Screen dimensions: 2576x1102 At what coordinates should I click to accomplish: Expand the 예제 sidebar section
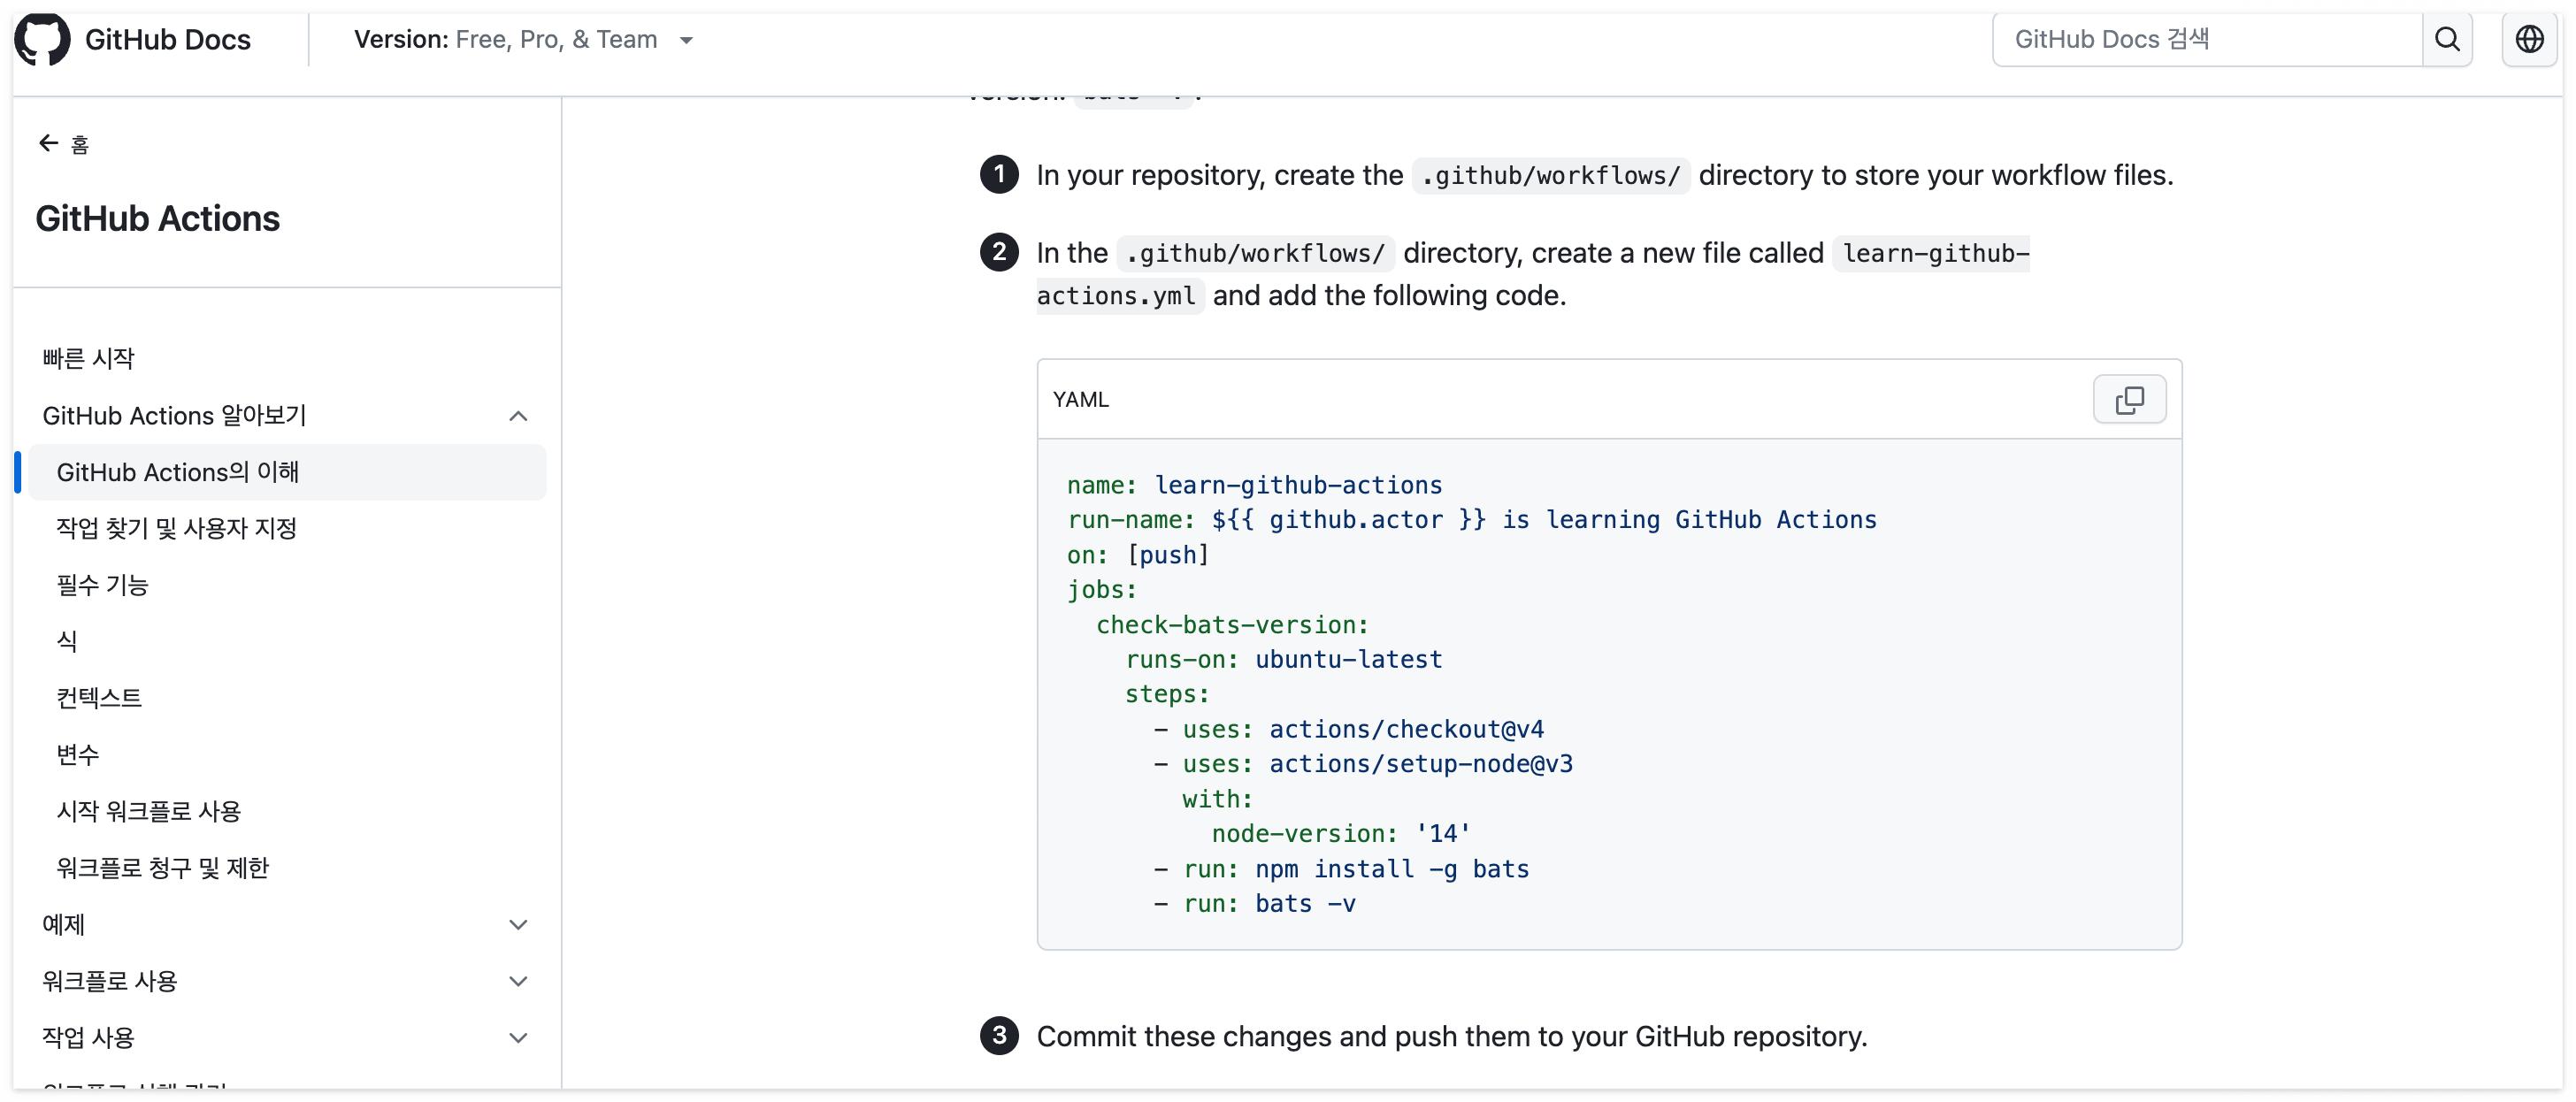pos(517,925)
